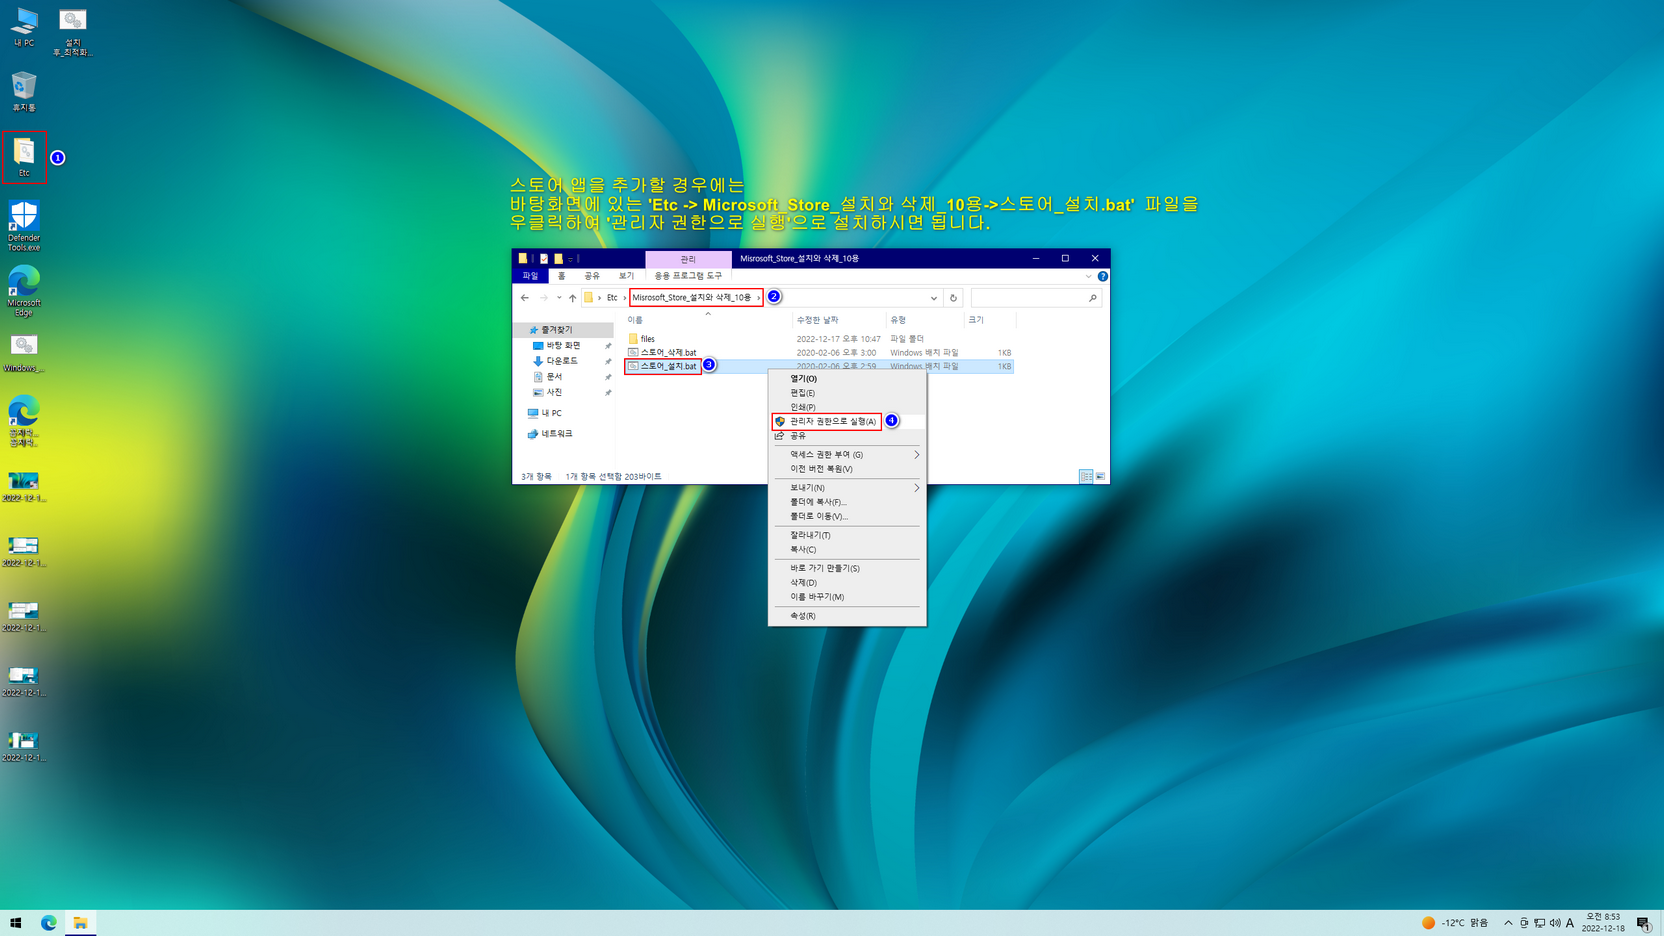The image size is (1664, 936).
Task: Launch Defender Tools.exe desktop shortcut
Action: [x=24, y=225]
